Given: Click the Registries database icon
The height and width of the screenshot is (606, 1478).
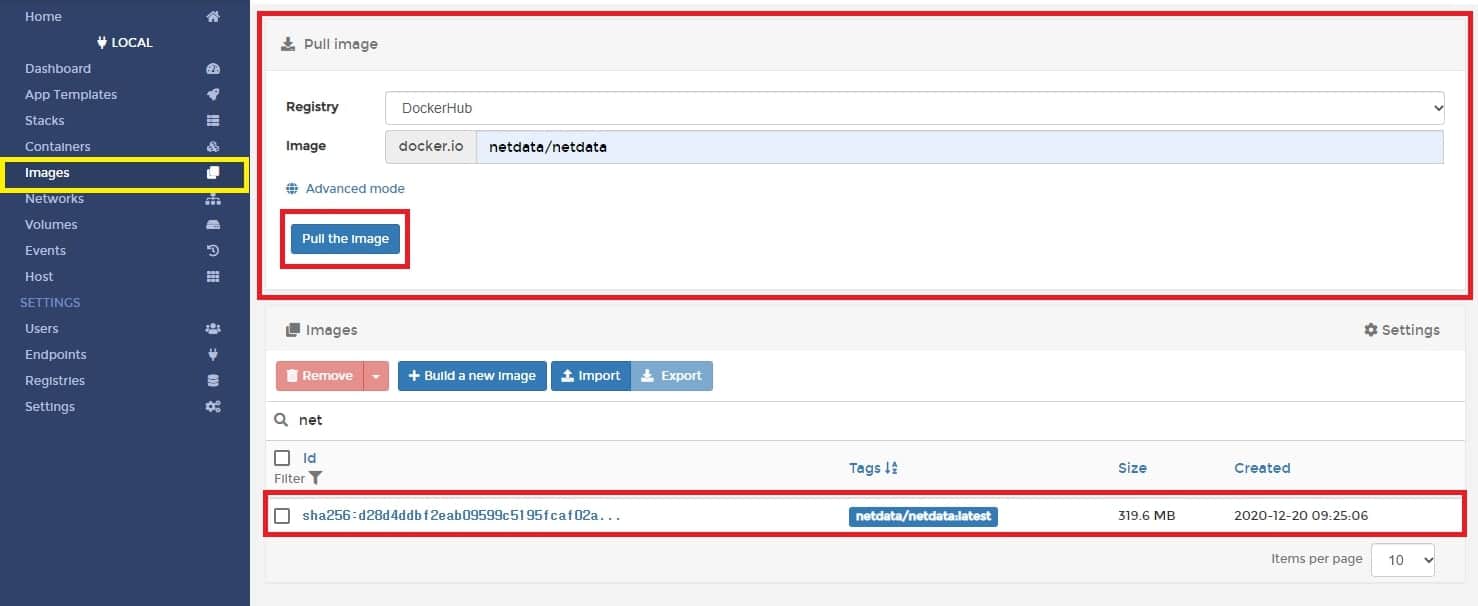Looking at the screenshot, I should (212, 381).
